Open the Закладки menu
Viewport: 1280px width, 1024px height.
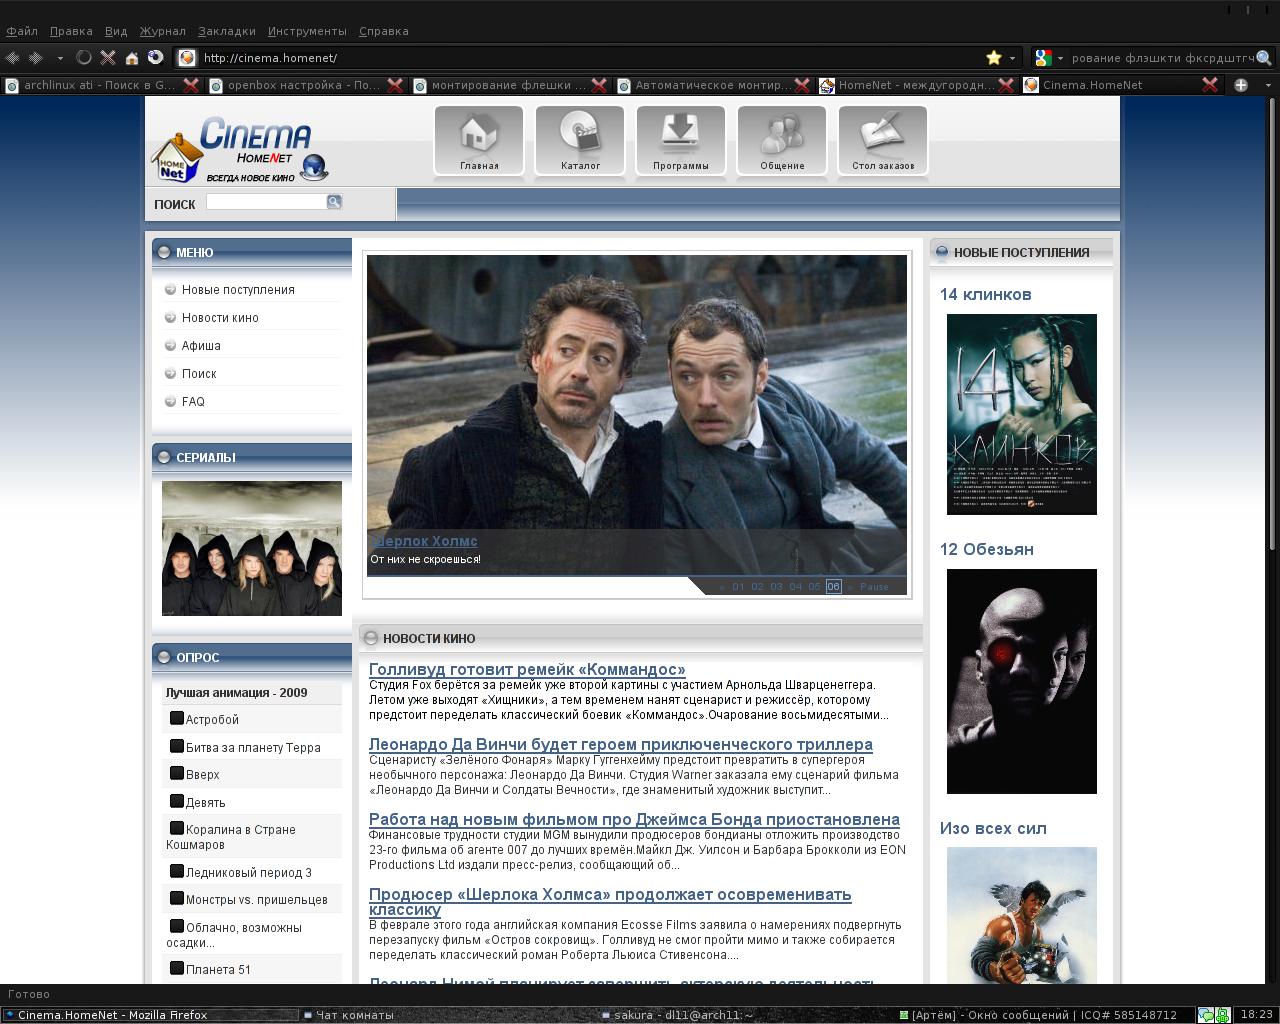(x=226, y=31)
